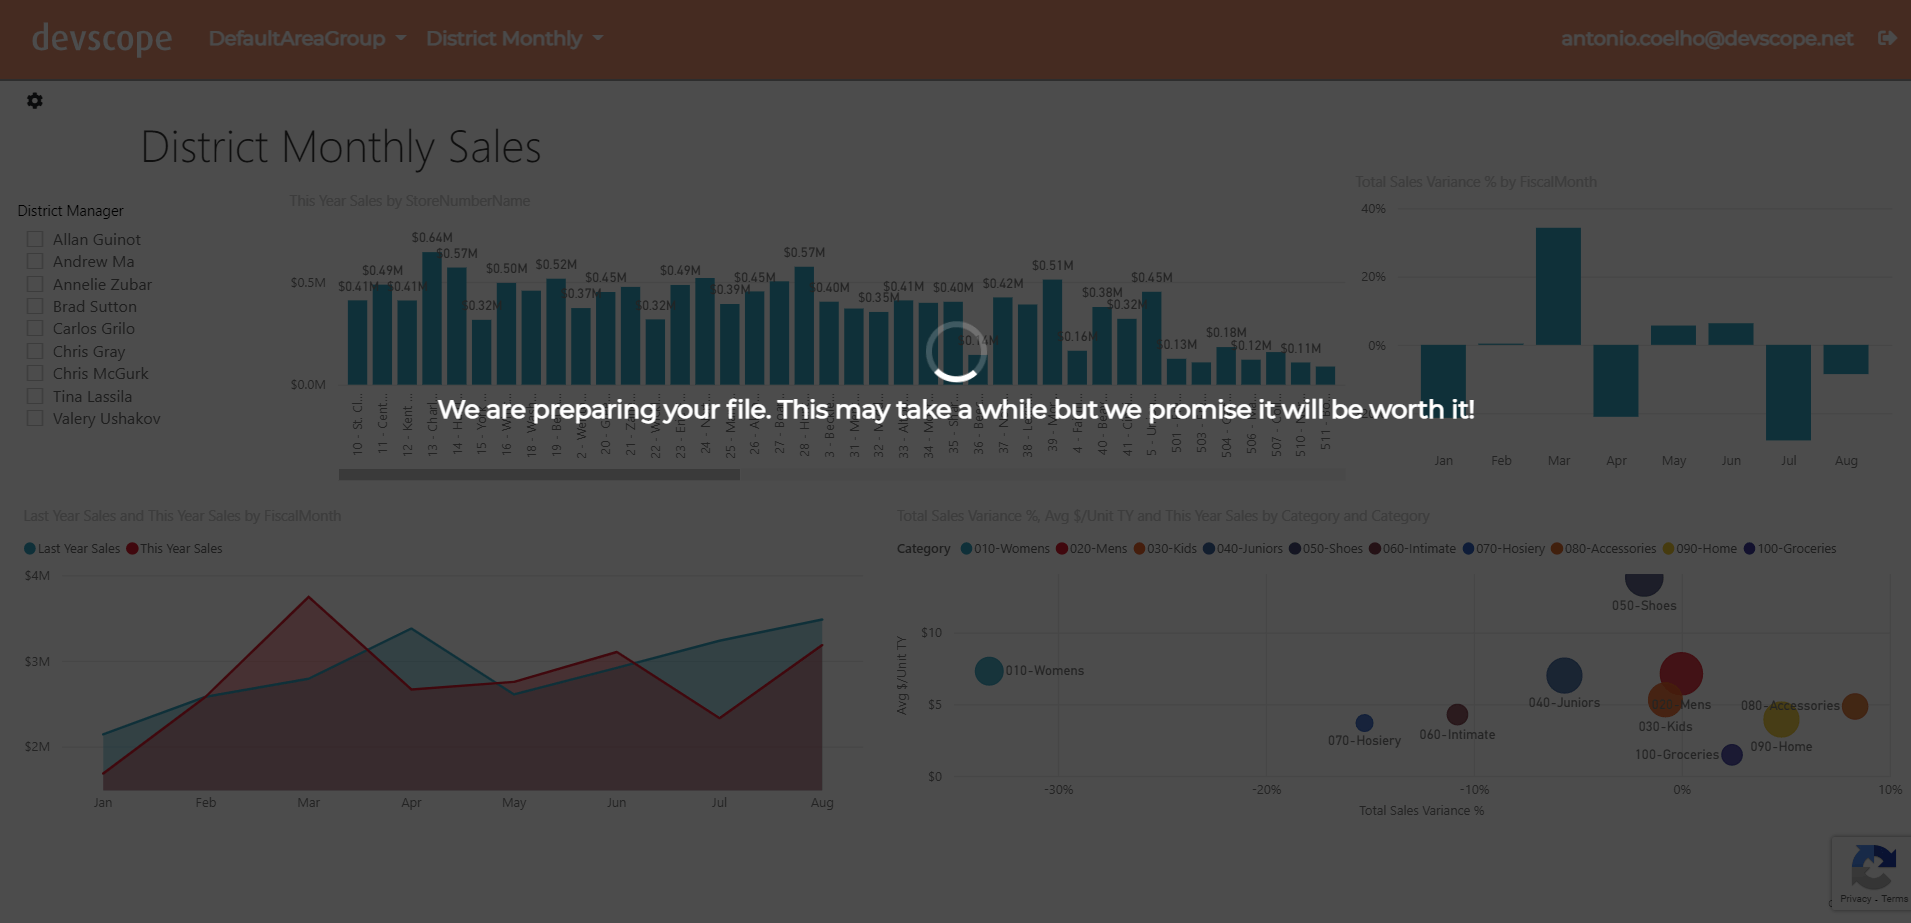Screen dimensions: 1911x923
Task: Check the Carlos Grilo checkbox
Action: [x=34, y=328]
